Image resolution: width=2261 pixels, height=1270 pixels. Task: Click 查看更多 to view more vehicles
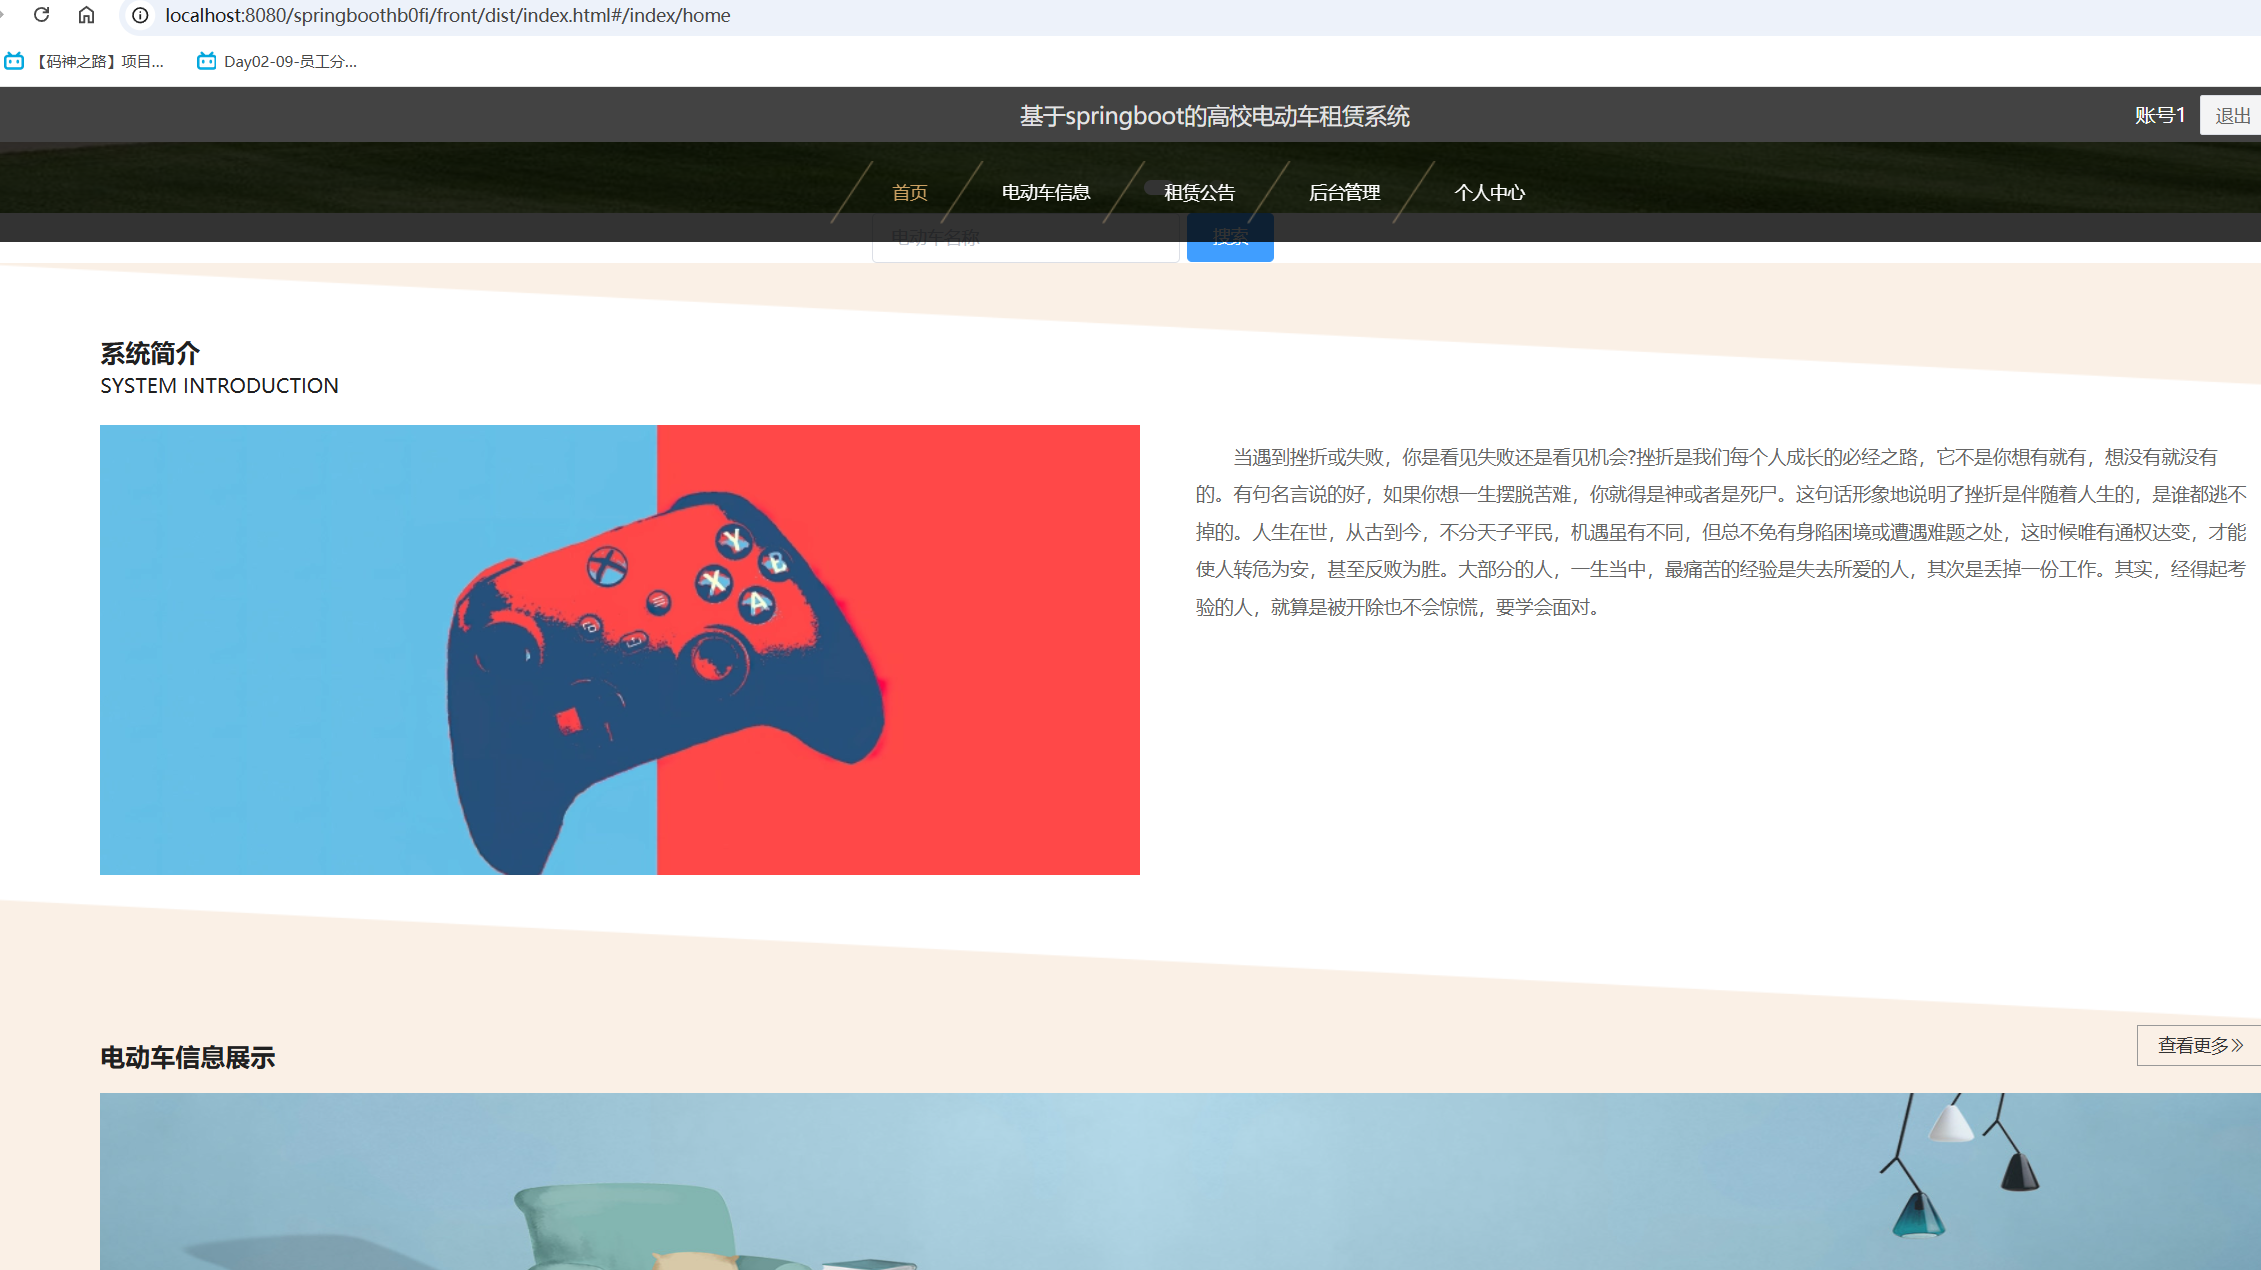click(2199, 1045)
